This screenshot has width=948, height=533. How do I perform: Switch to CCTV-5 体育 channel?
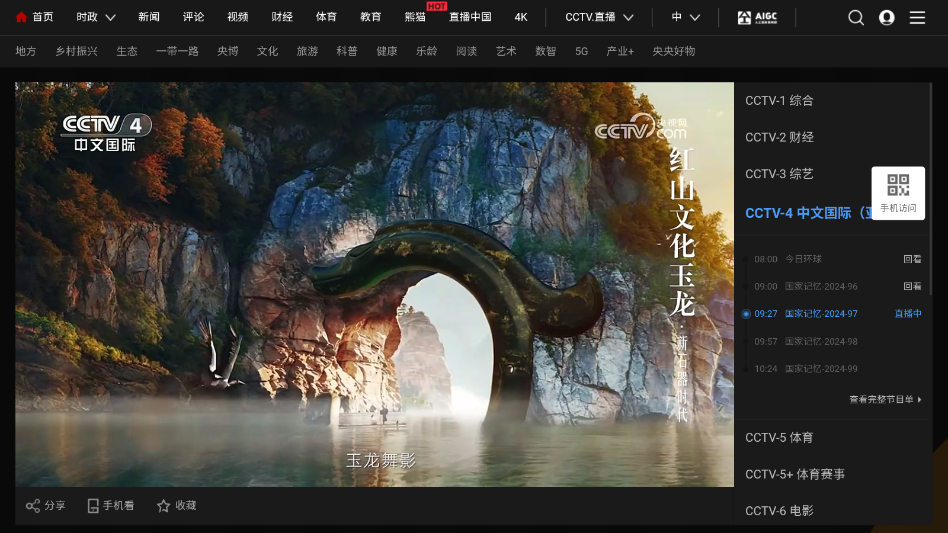click(x=779, y=438)
